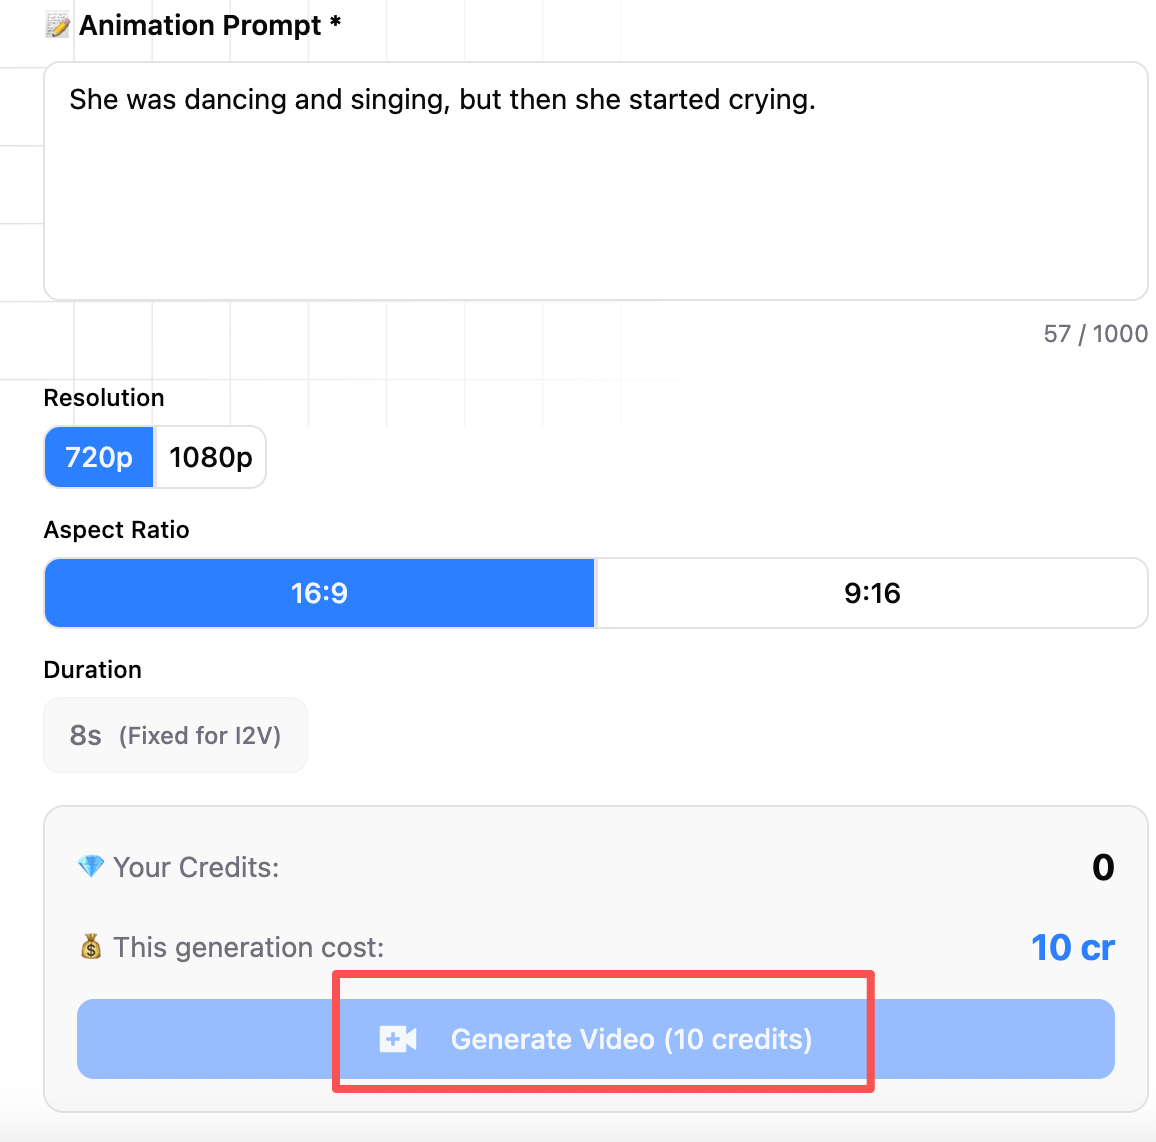Click the money bag icon beside generation cost
Viewport: 1156px width, 1142px height.
[90, 946]
